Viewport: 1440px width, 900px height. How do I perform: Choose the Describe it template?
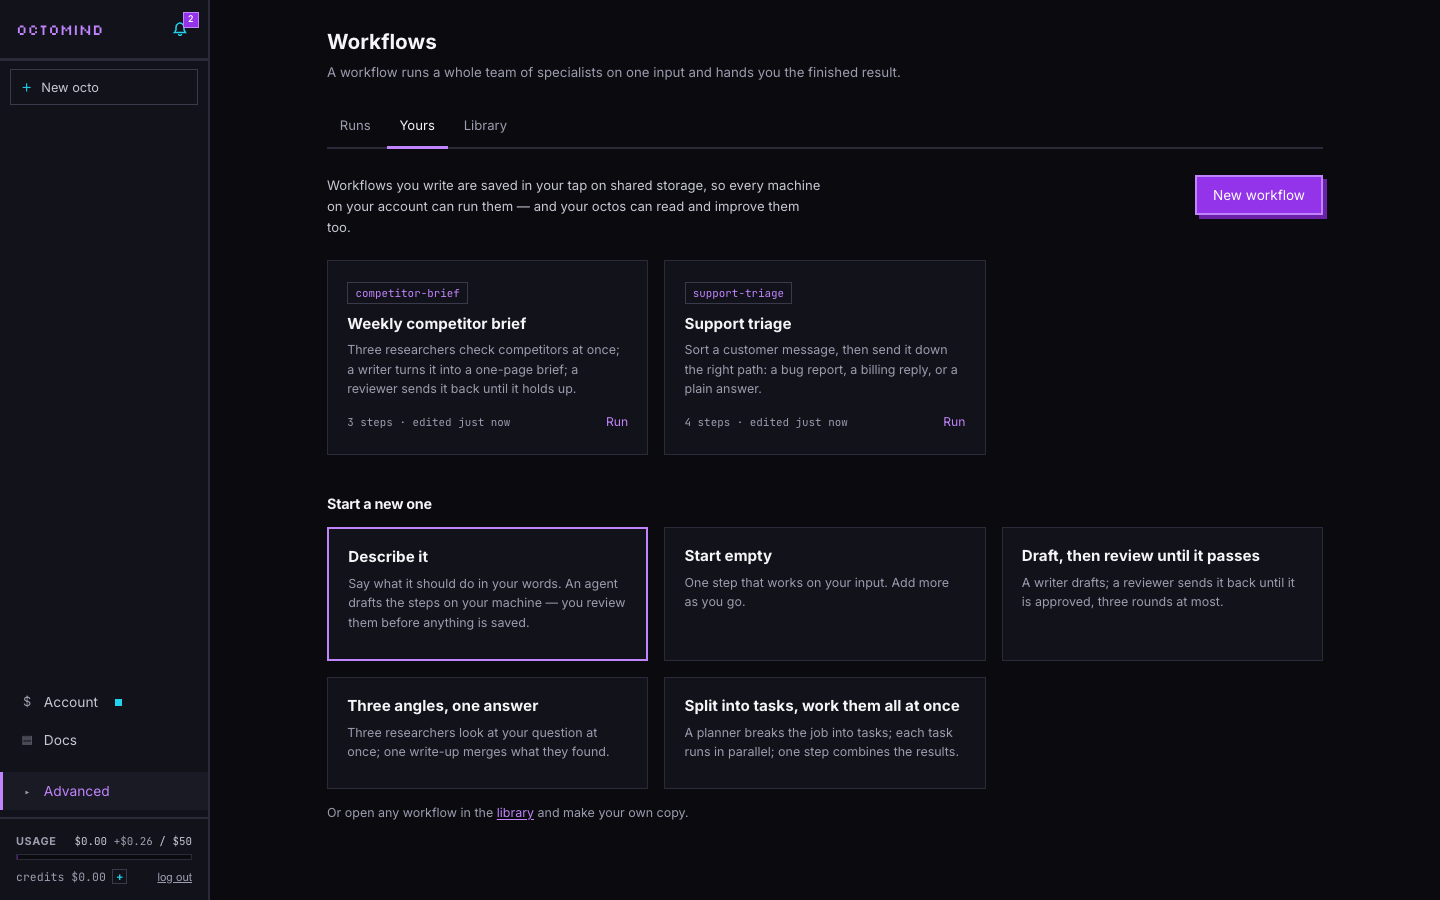pyautogui.click(x=487, y=594)
